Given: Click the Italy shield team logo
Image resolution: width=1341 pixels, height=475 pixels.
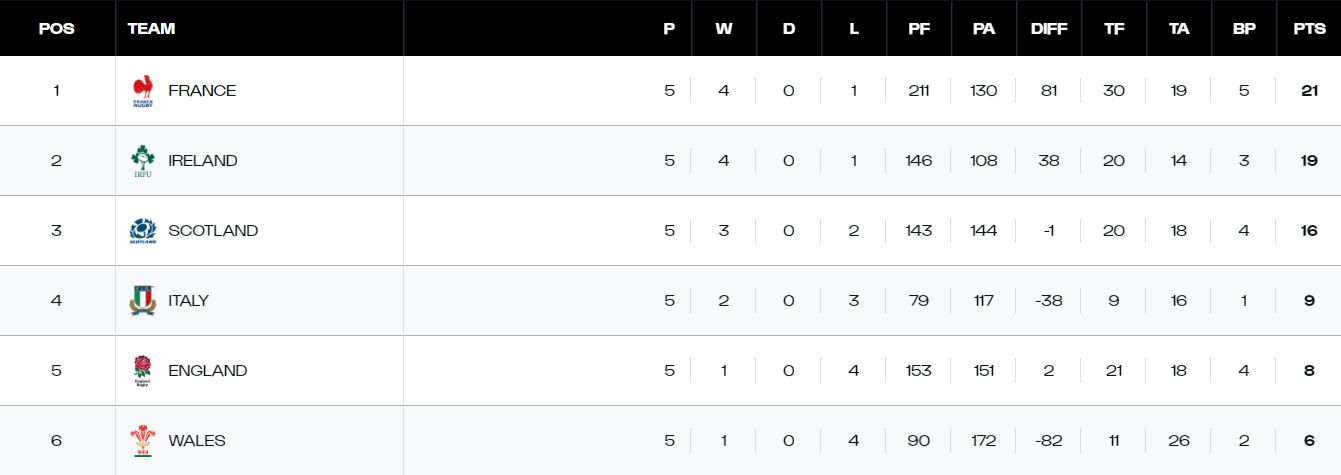Looking at the screenshot, I should tap(143, 301).
